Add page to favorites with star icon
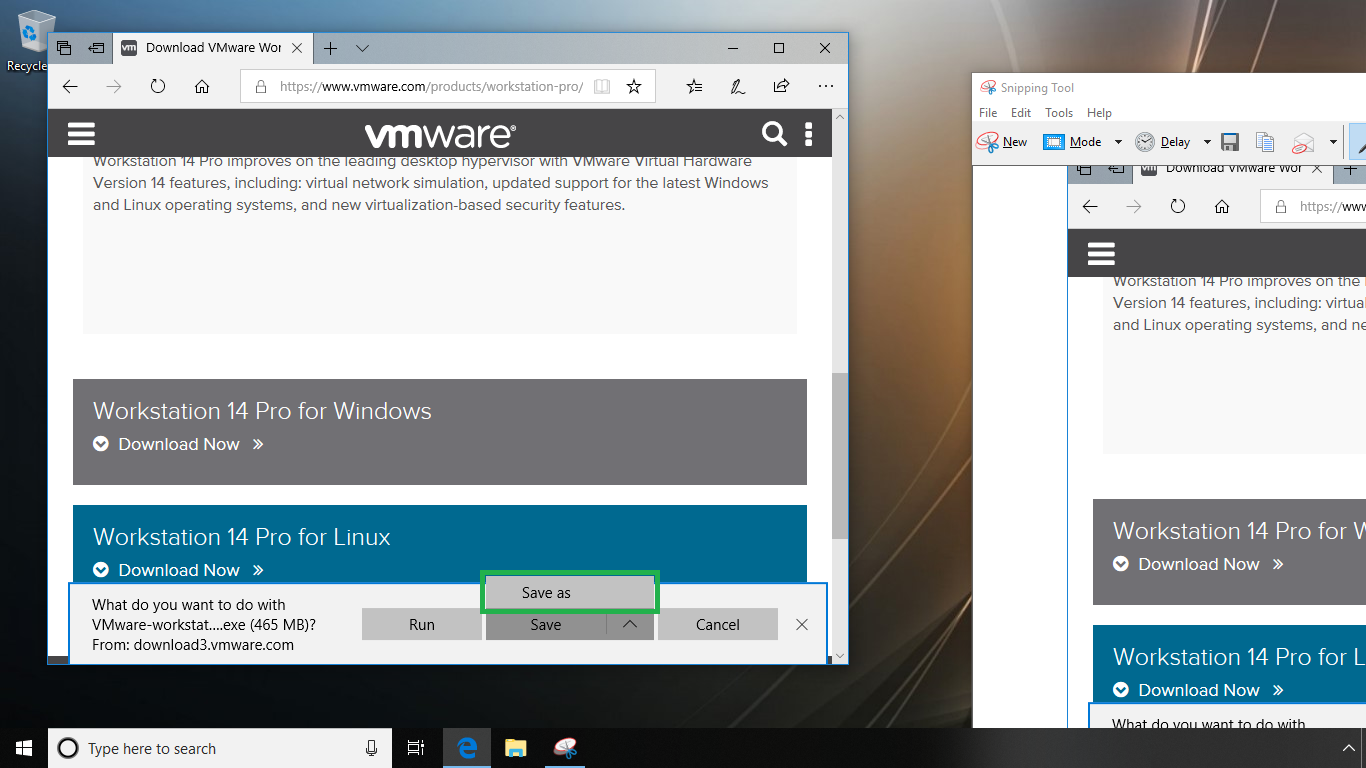1366x768 pixels. click(634, 87)
